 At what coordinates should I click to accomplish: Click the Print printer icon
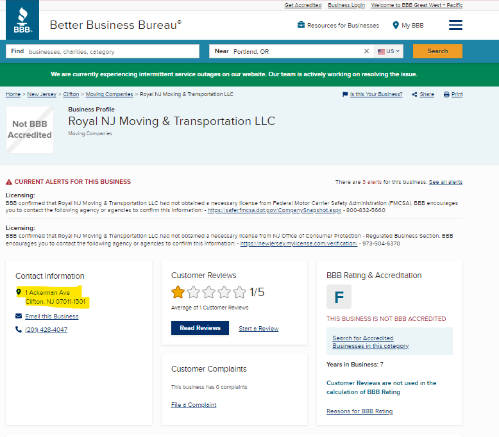click(x=446, y=94)
